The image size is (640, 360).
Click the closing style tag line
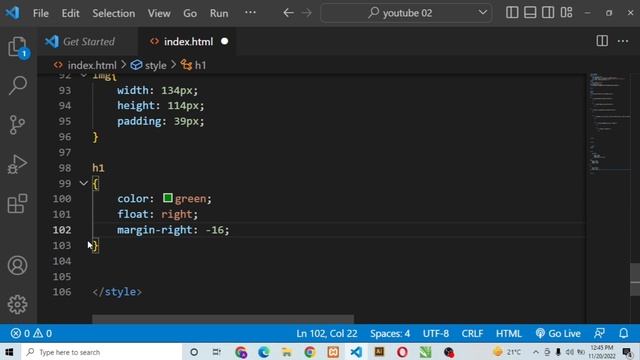[x=117, y=292]
